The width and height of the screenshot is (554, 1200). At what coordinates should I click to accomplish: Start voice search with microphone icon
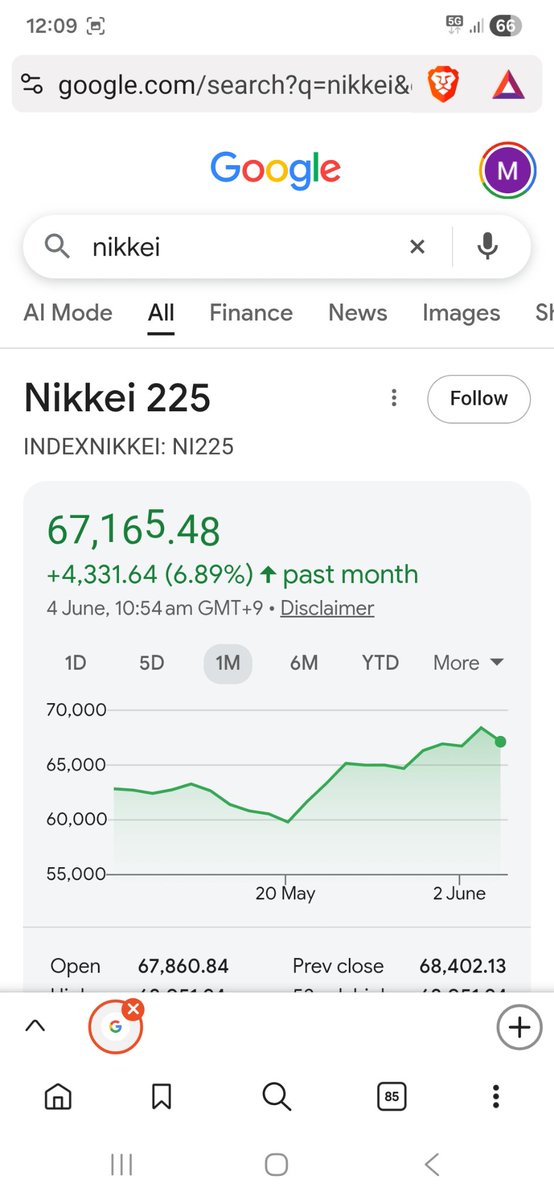coord(487,246)
